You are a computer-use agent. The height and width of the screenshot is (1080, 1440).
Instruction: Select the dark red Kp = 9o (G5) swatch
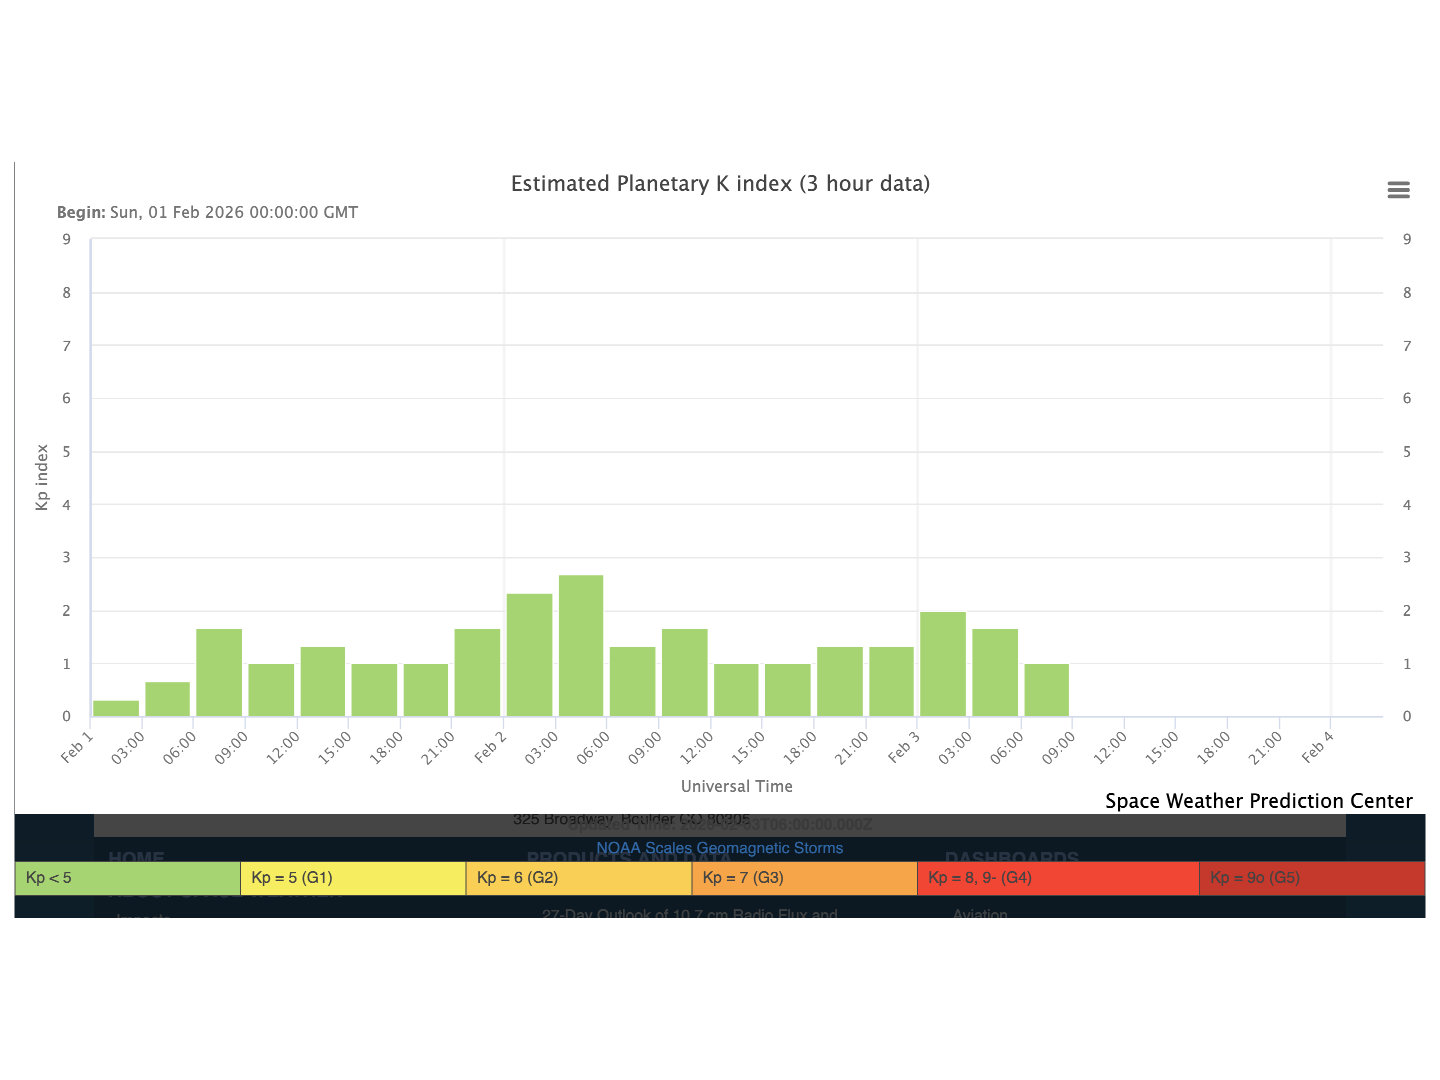(x=1311, y=878)
